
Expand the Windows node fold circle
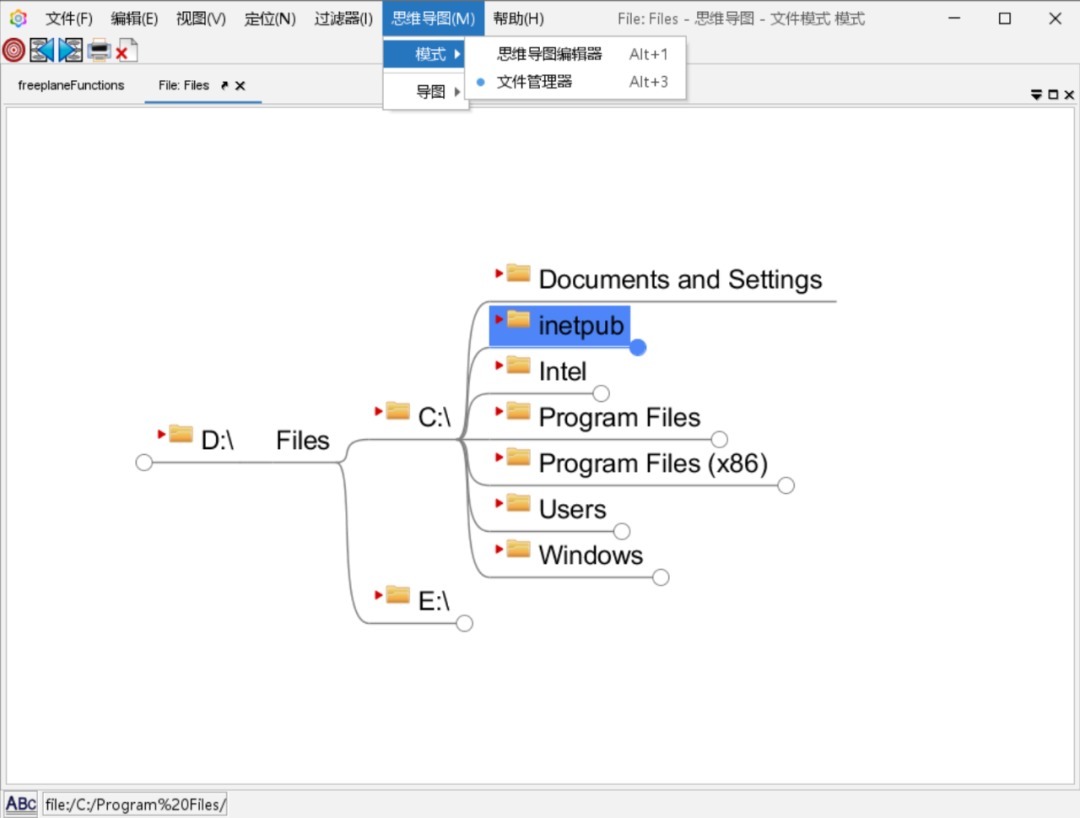click(660, 577)
